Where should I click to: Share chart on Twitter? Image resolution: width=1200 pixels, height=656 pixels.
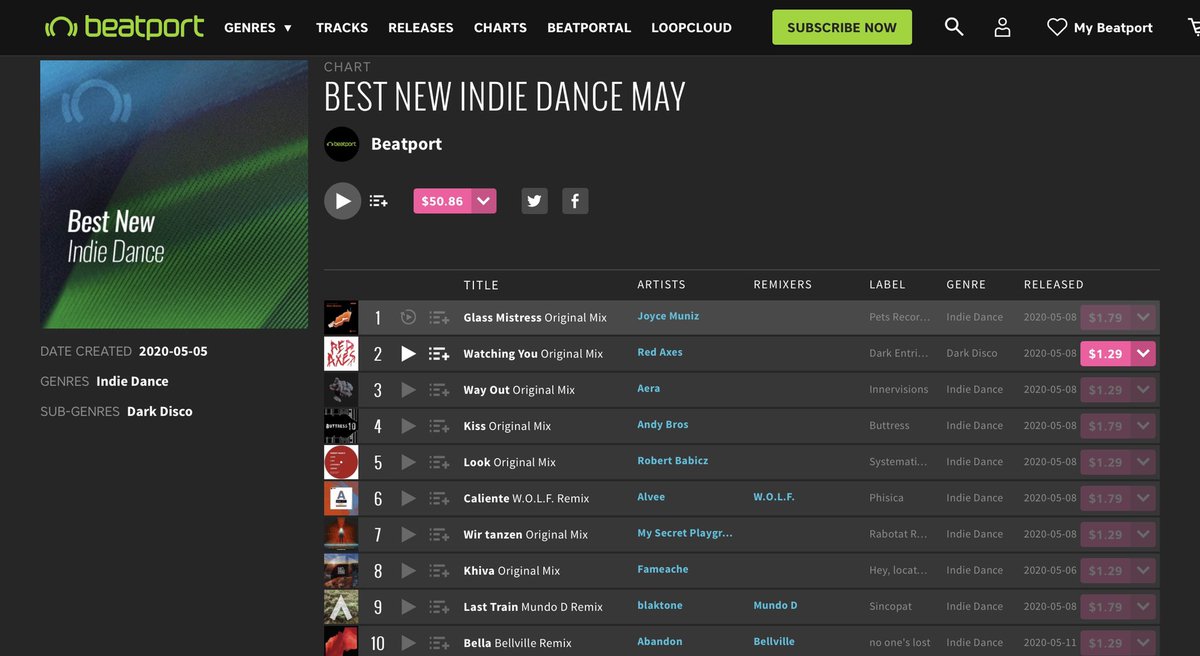pyautogui.click(x=534, y=201)
